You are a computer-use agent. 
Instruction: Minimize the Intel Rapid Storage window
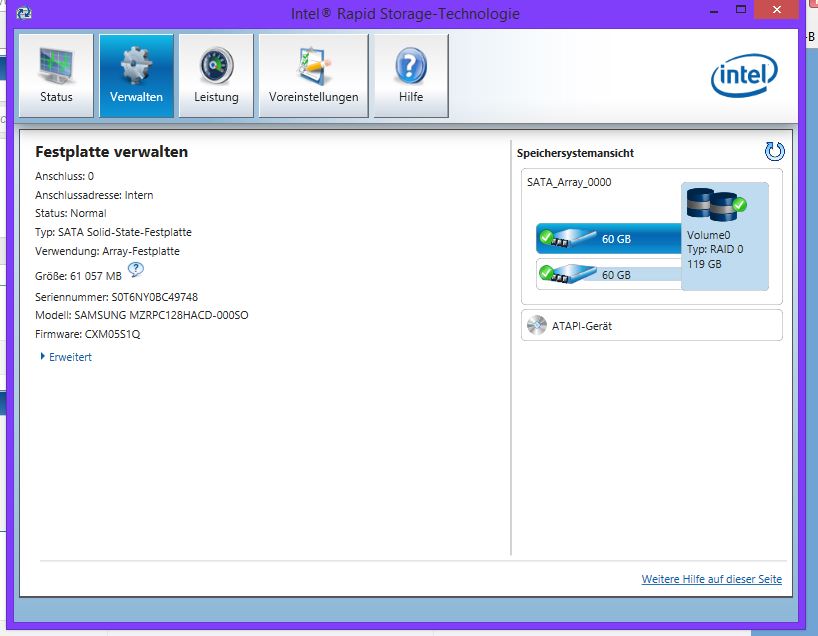click(714, 11)
